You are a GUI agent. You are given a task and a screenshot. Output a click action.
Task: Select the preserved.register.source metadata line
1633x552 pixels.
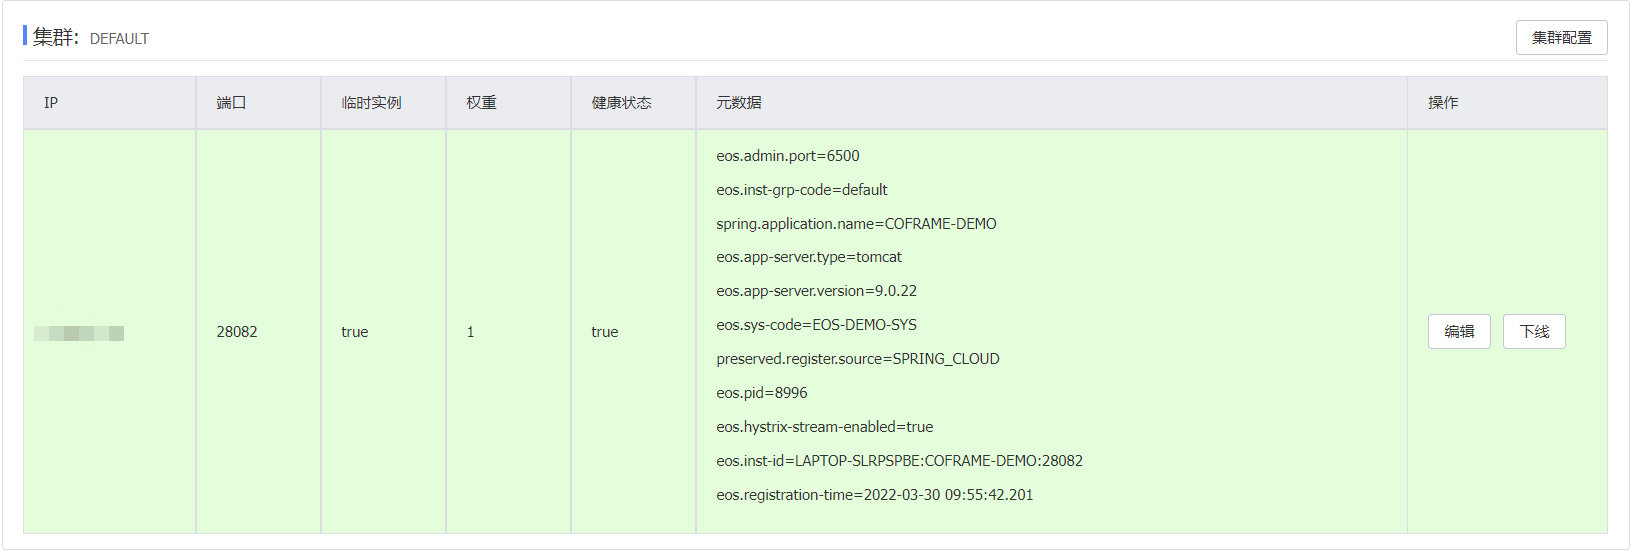858,359
